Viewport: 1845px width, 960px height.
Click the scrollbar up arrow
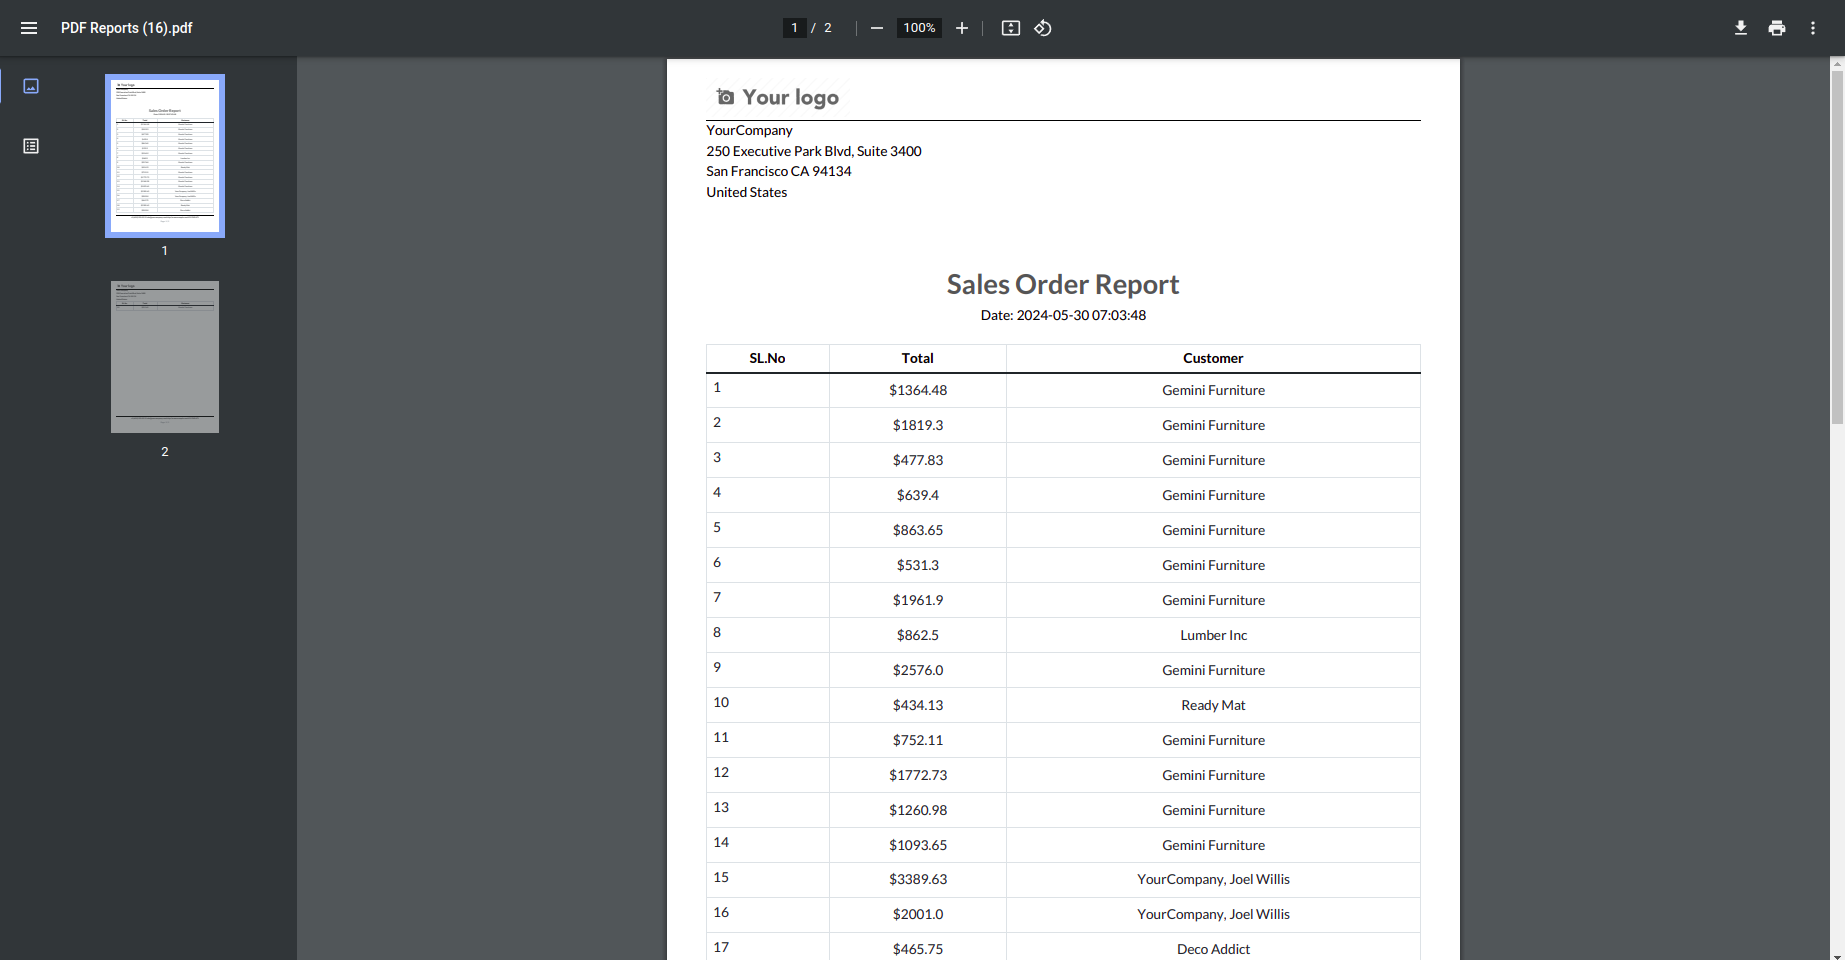1837,63
